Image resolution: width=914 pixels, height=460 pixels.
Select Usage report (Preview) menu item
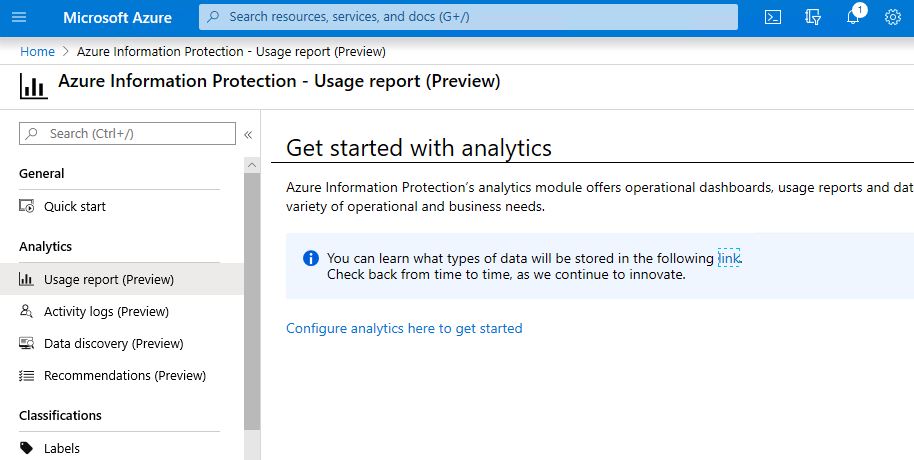click(121, 279)
